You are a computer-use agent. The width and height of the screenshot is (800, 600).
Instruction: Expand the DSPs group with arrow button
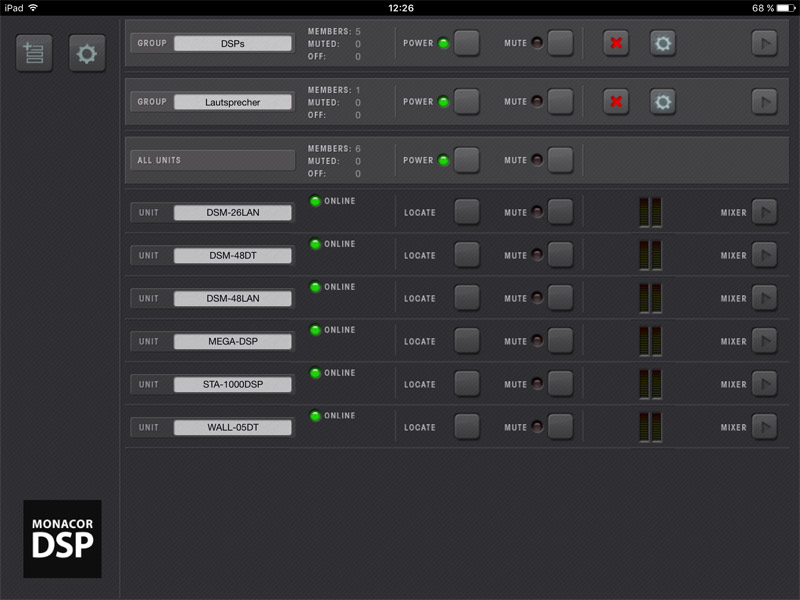click(x=764, y=43)
